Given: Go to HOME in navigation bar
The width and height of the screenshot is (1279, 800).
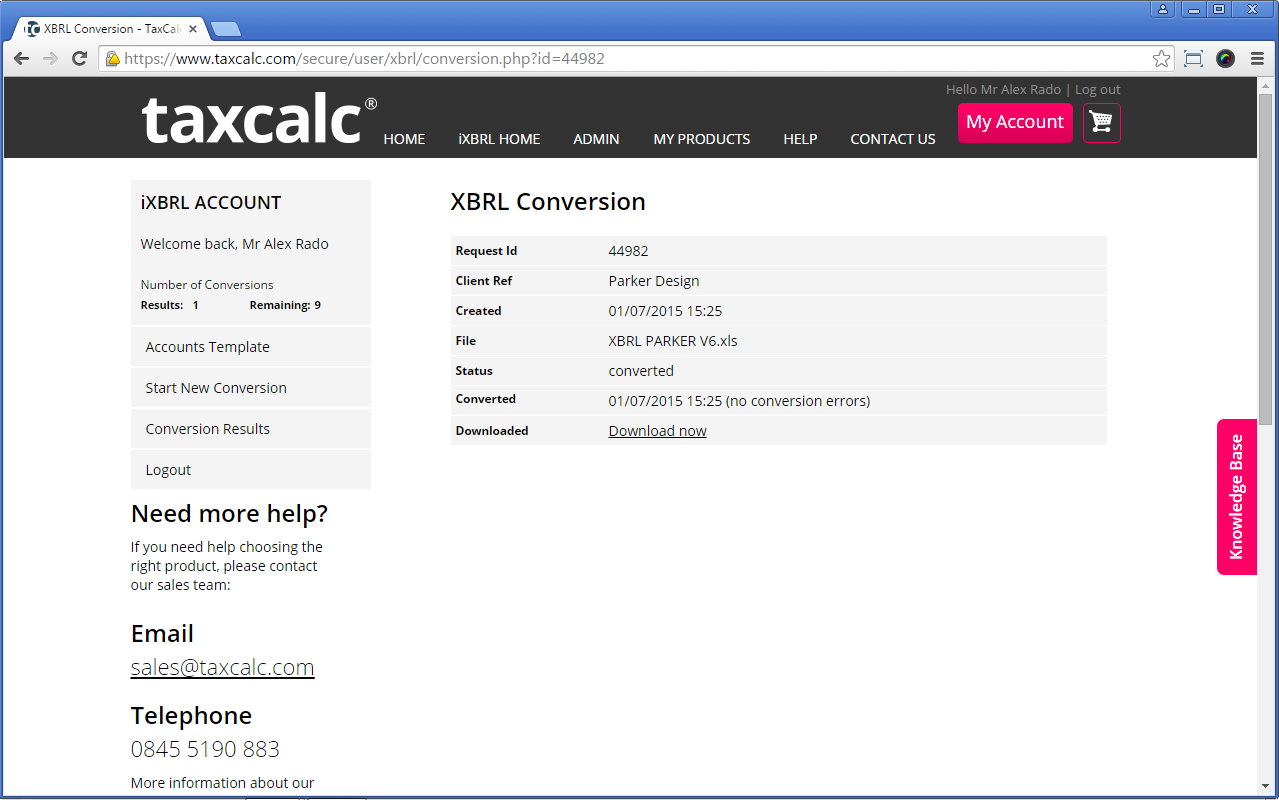Looking at the screenshot, I should [x=404, y=139].
